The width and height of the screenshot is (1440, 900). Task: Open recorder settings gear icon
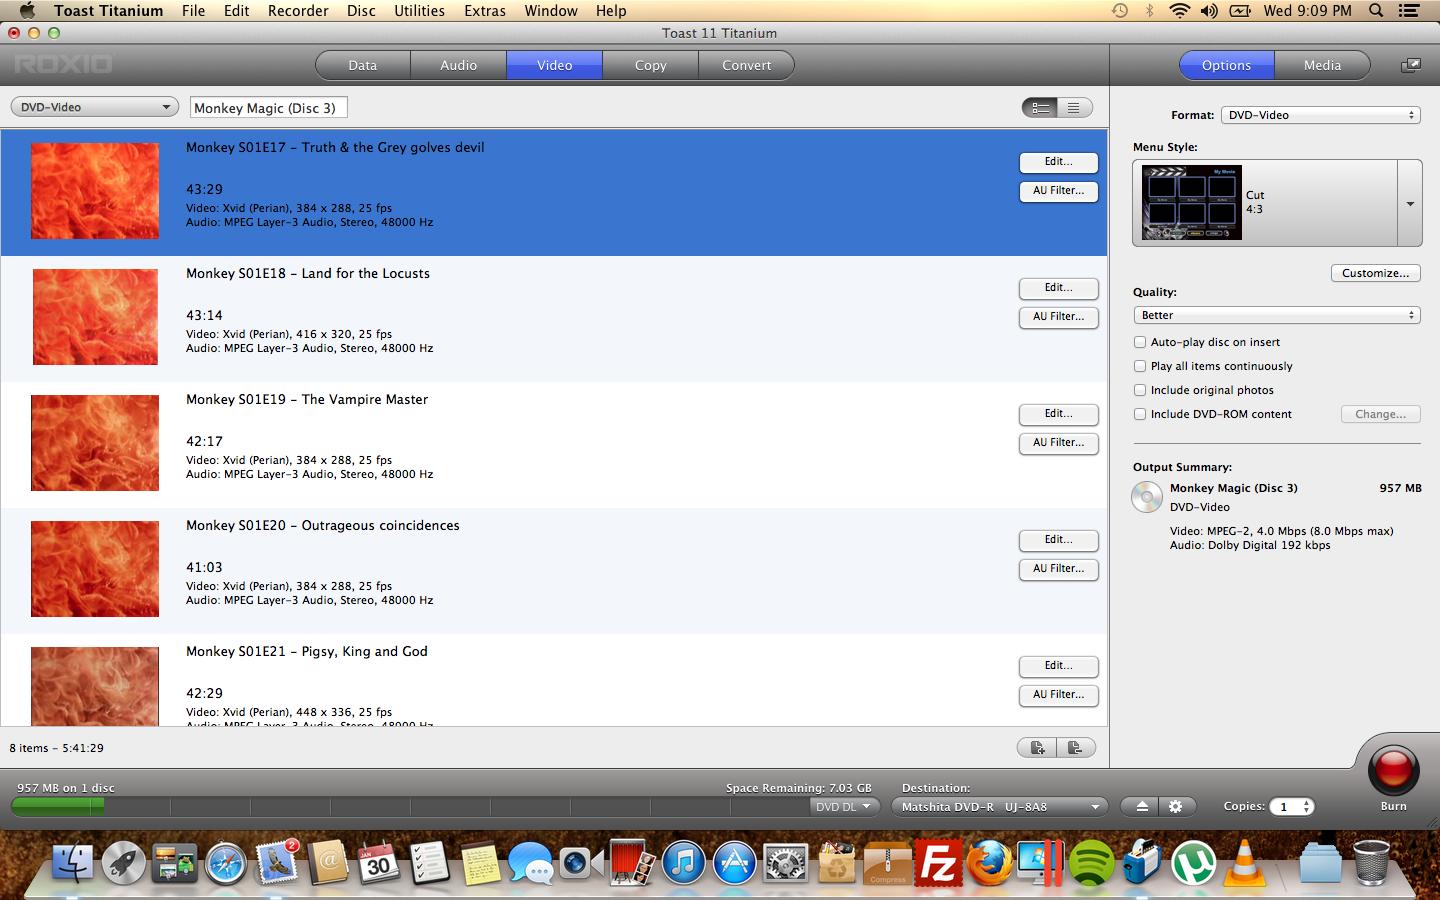tap(1176, 807)
